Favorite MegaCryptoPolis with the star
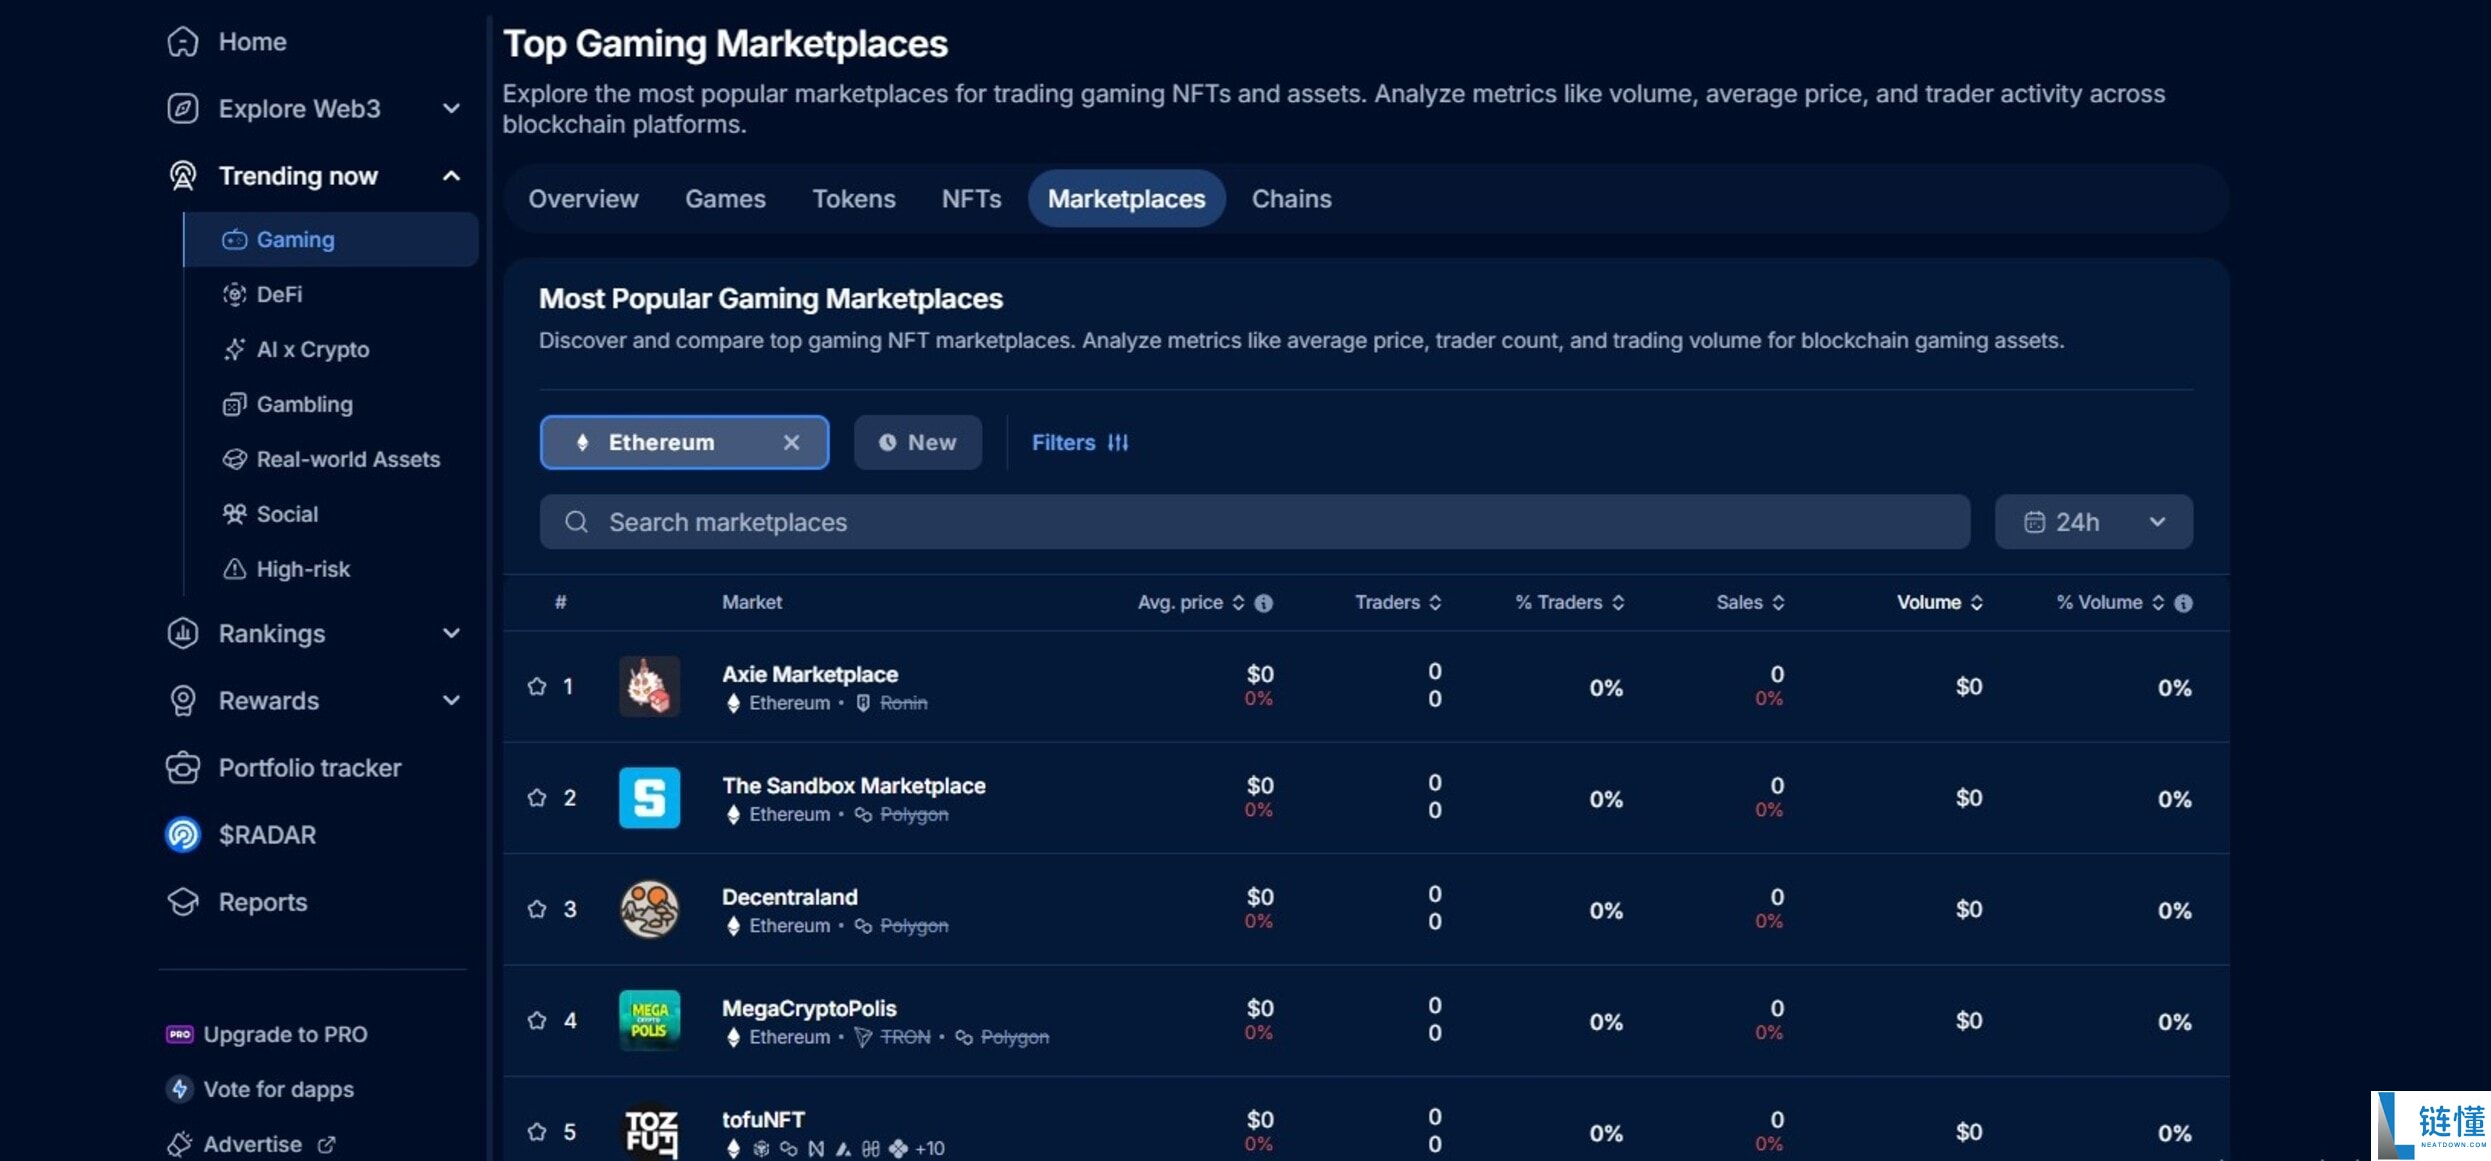 coord(537,1020)
